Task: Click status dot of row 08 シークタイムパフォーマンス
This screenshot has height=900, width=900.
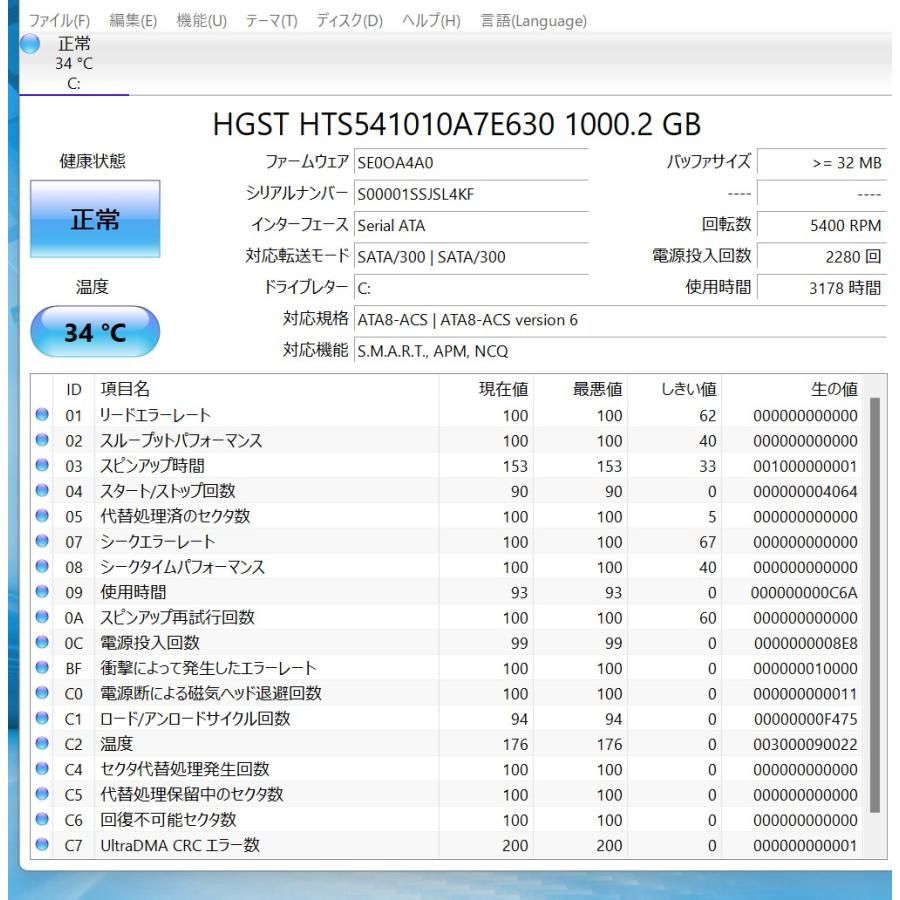Action: pyautogui.click(x=42, y=566)
